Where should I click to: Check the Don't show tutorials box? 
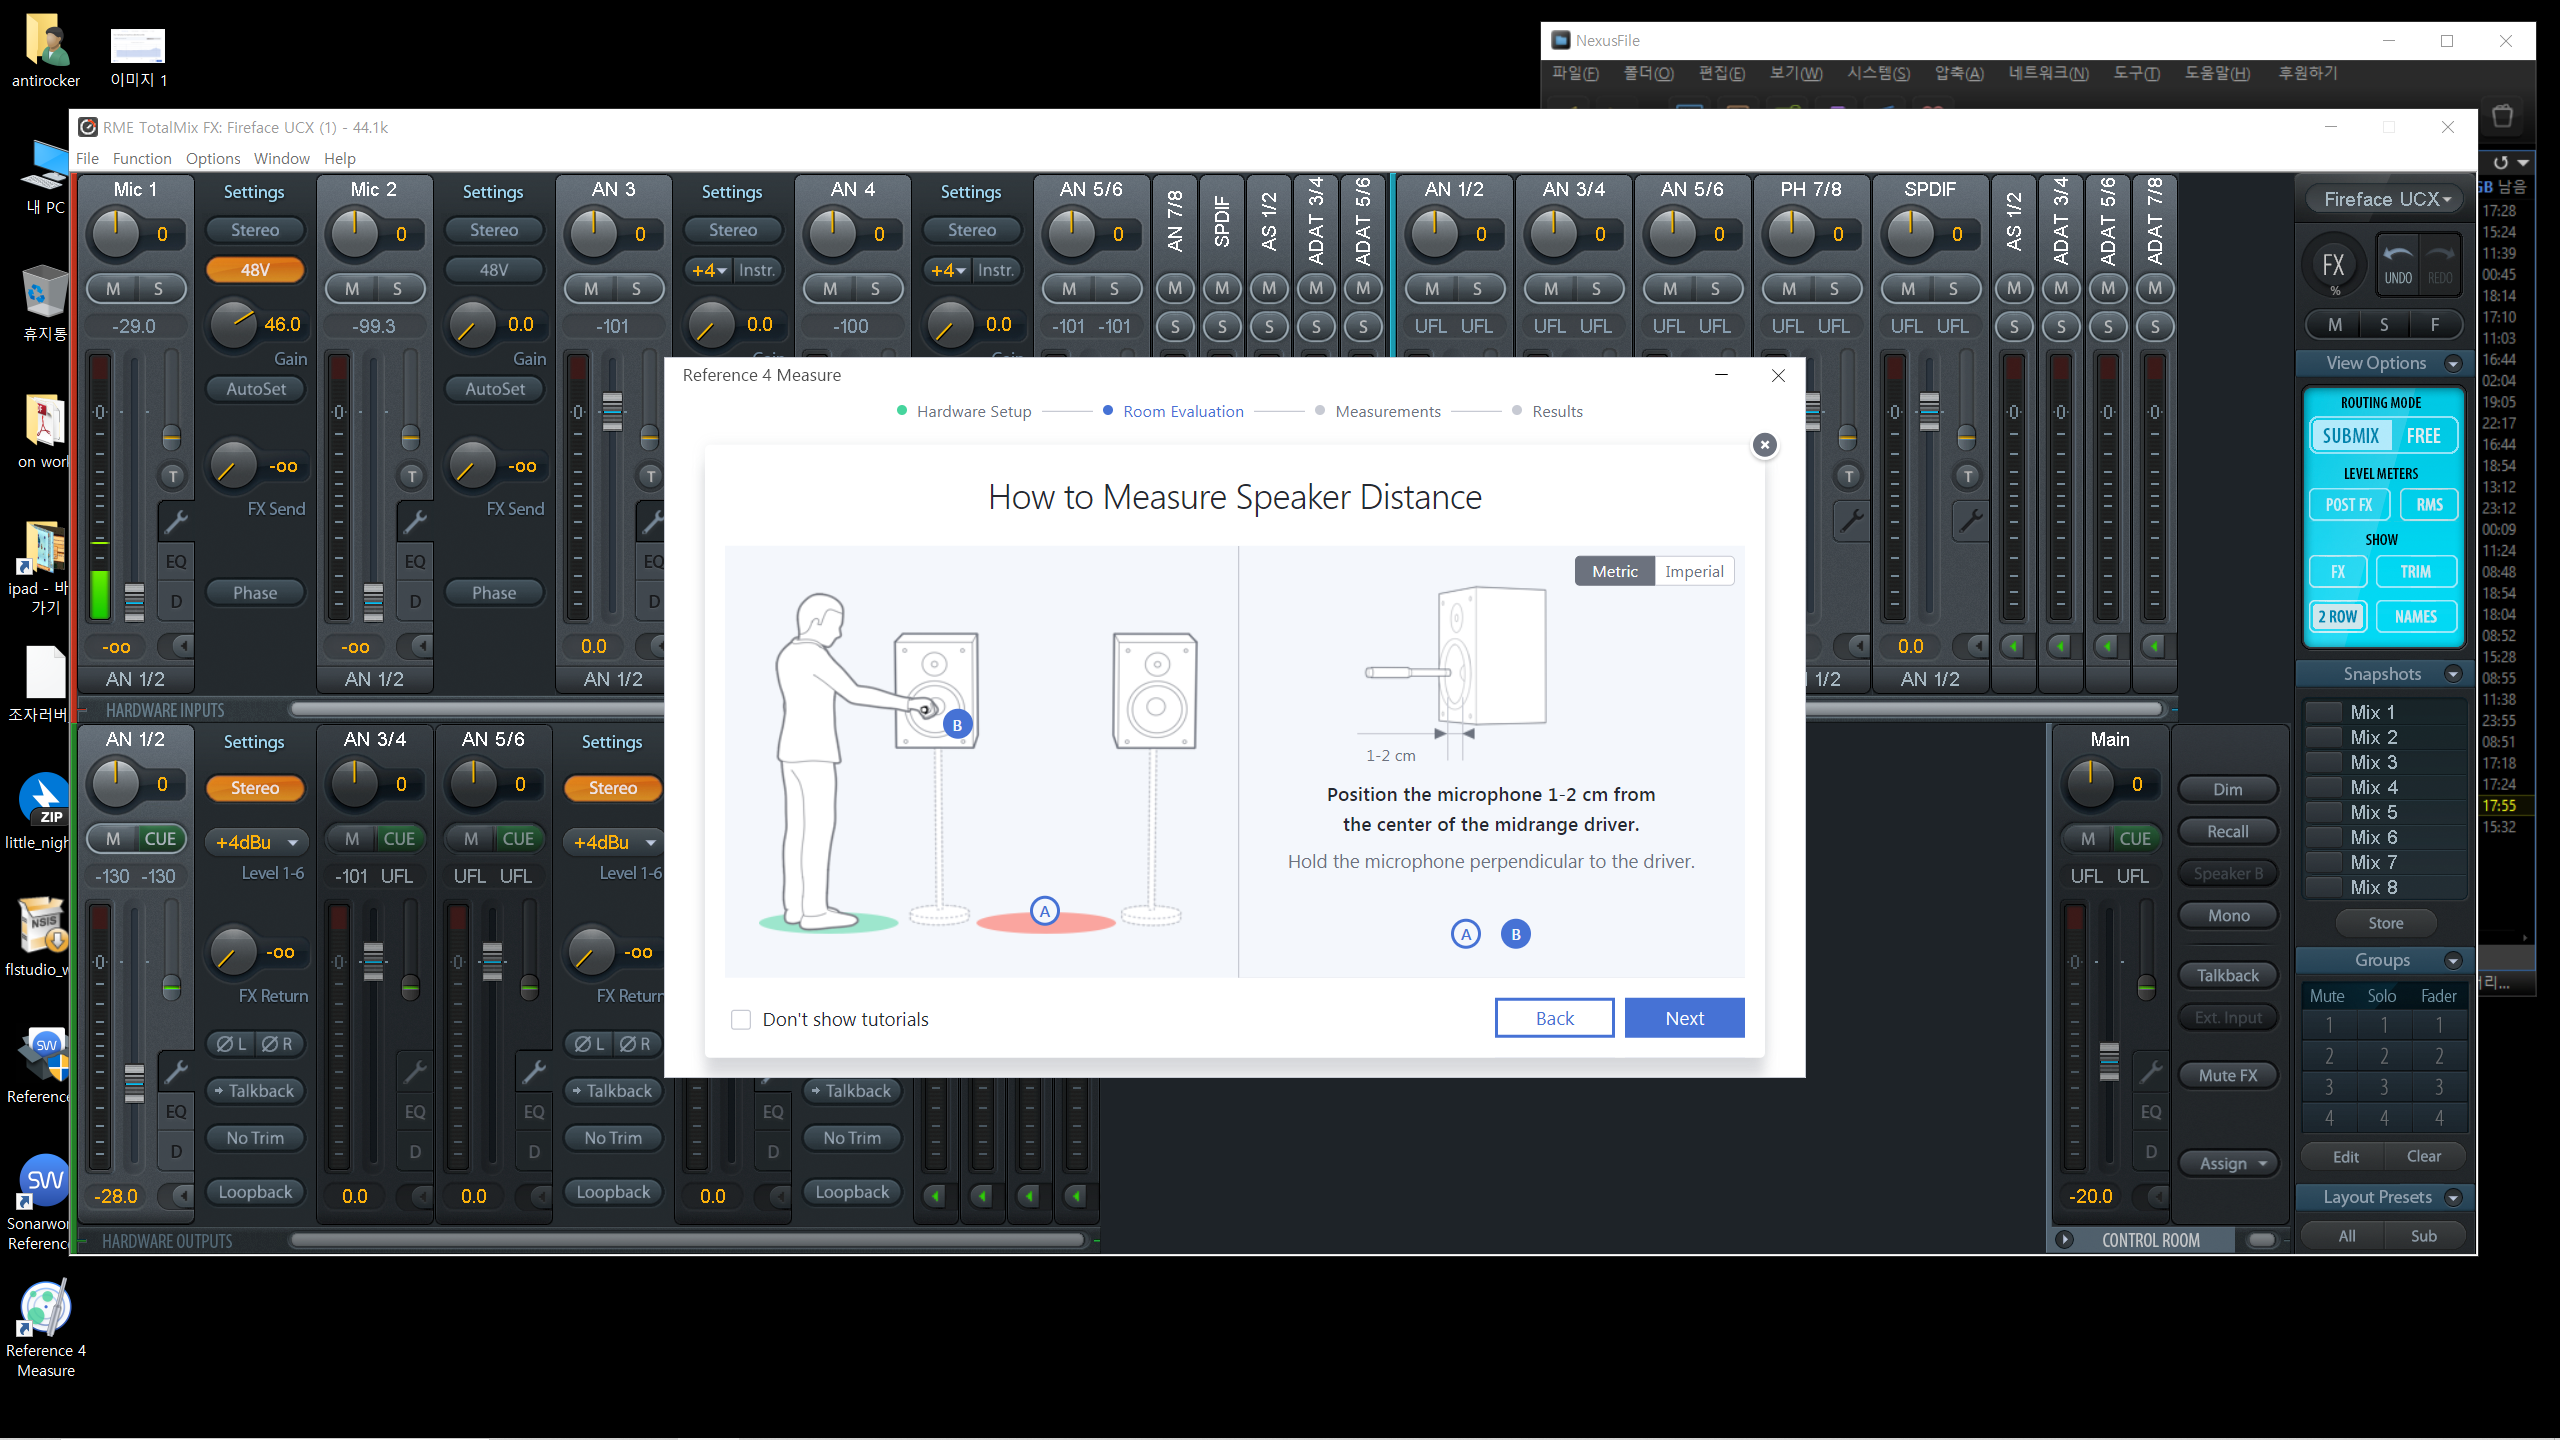pos(741,1019)
